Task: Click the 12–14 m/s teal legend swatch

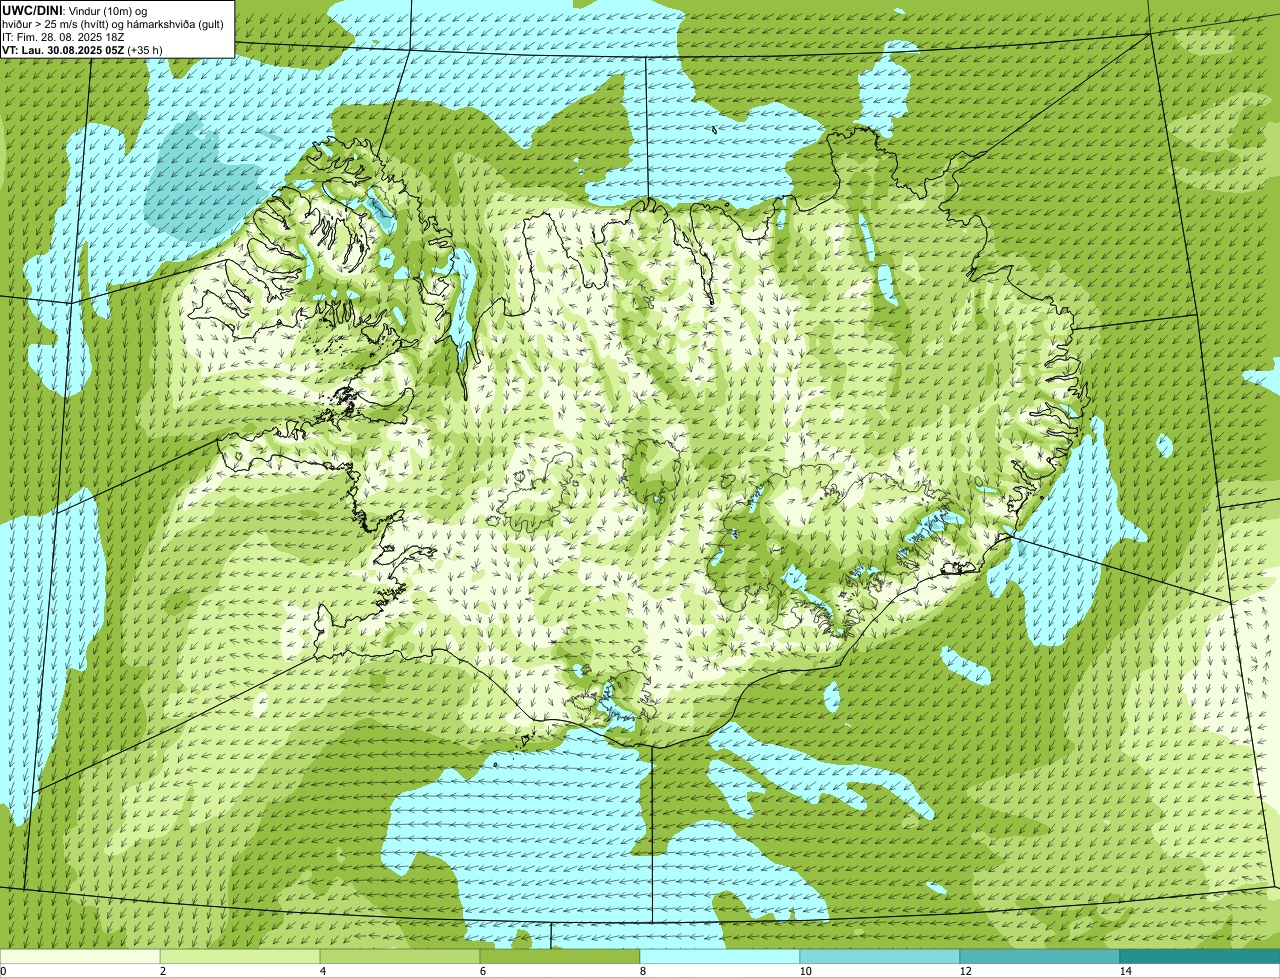Action: pyautogui.click(x=1040, y=956)
